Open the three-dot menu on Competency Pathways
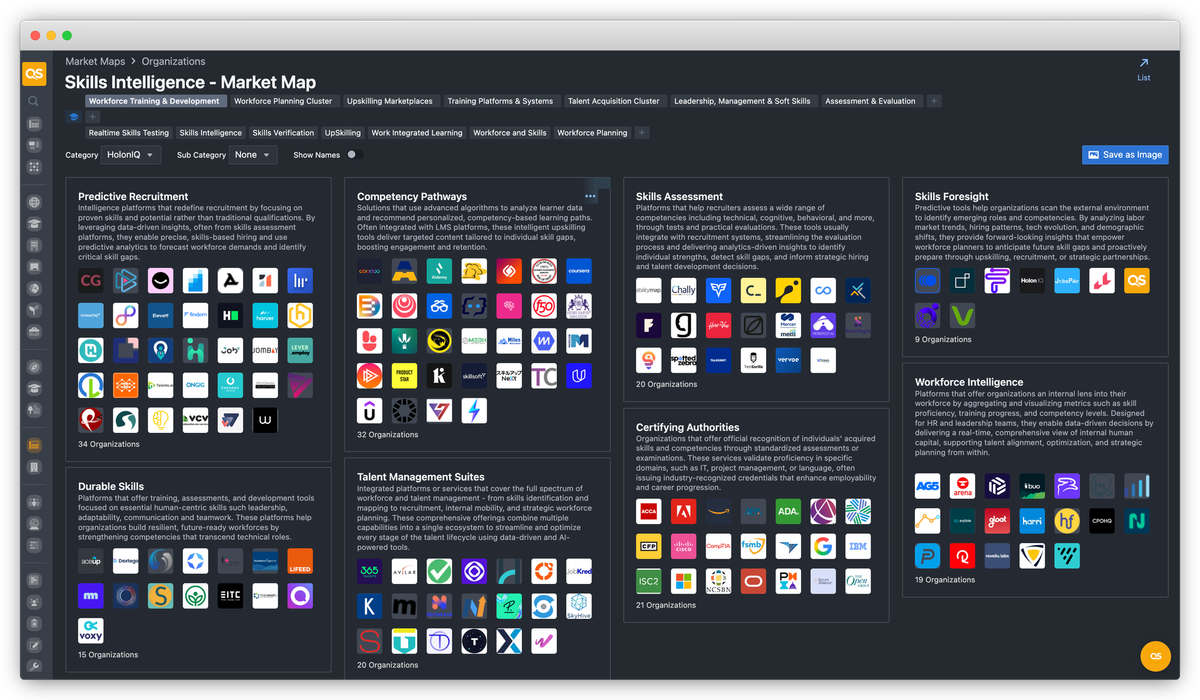 591,197
